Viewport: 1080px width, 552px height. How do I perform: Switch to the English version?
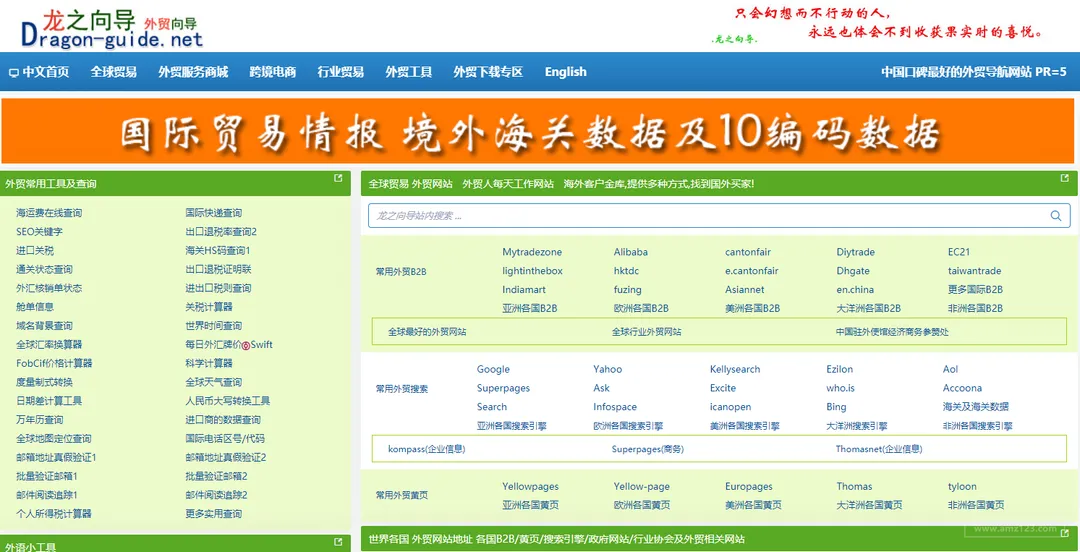click(565, 72)
